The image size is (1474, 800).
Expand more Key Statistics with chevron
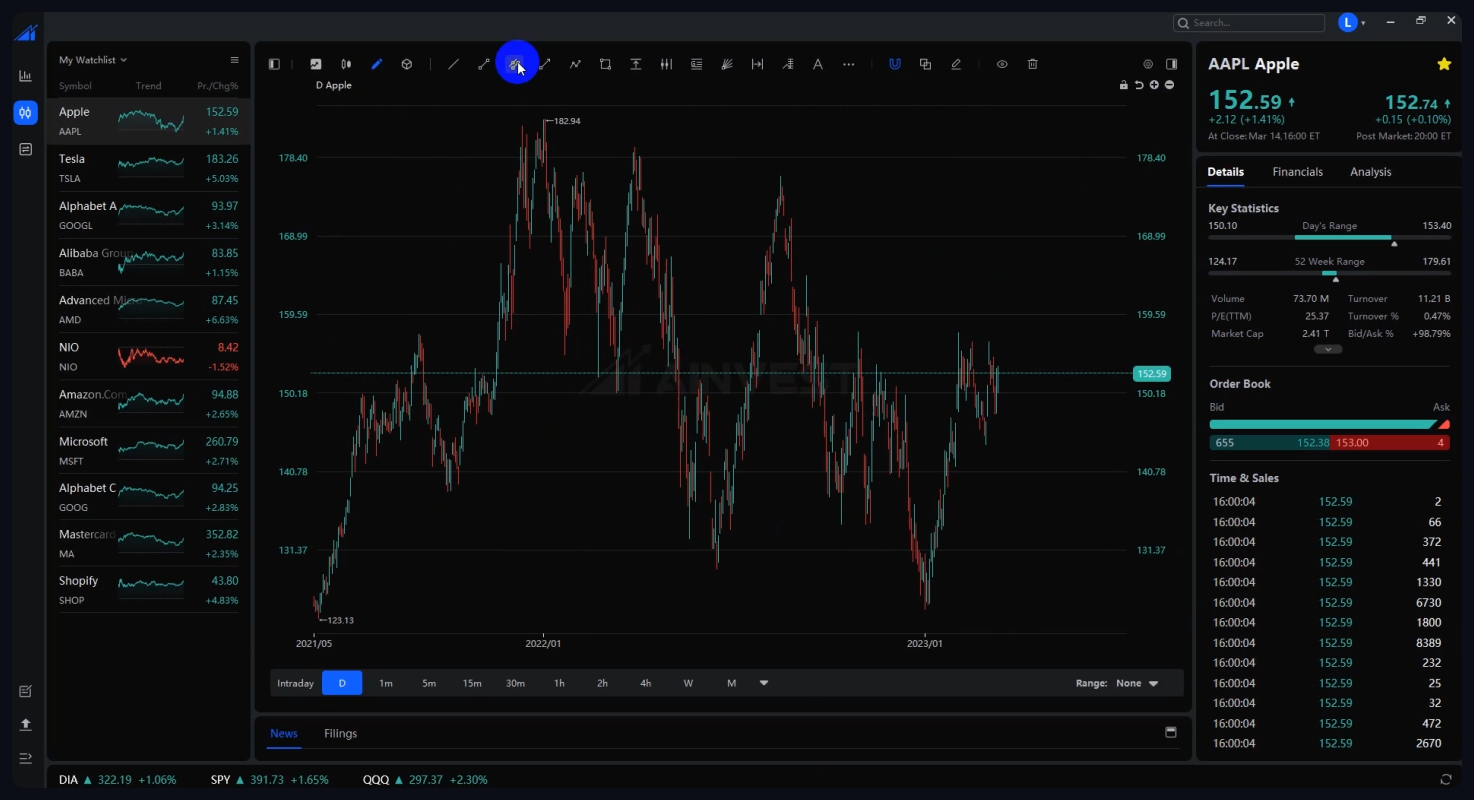(1328, 349)
